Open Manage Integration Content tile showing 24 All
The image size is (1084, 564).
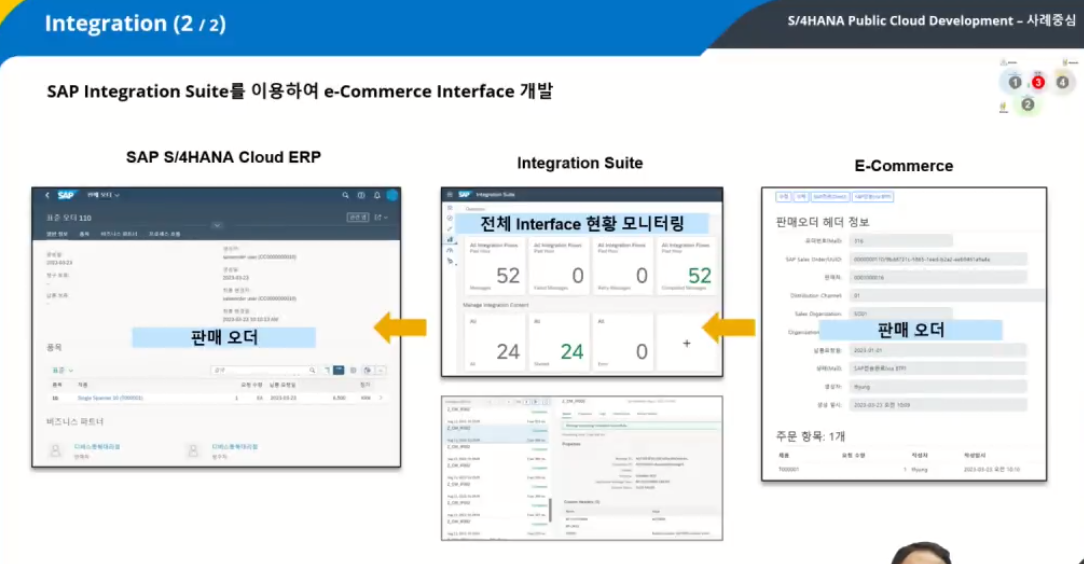coord(495,342)
